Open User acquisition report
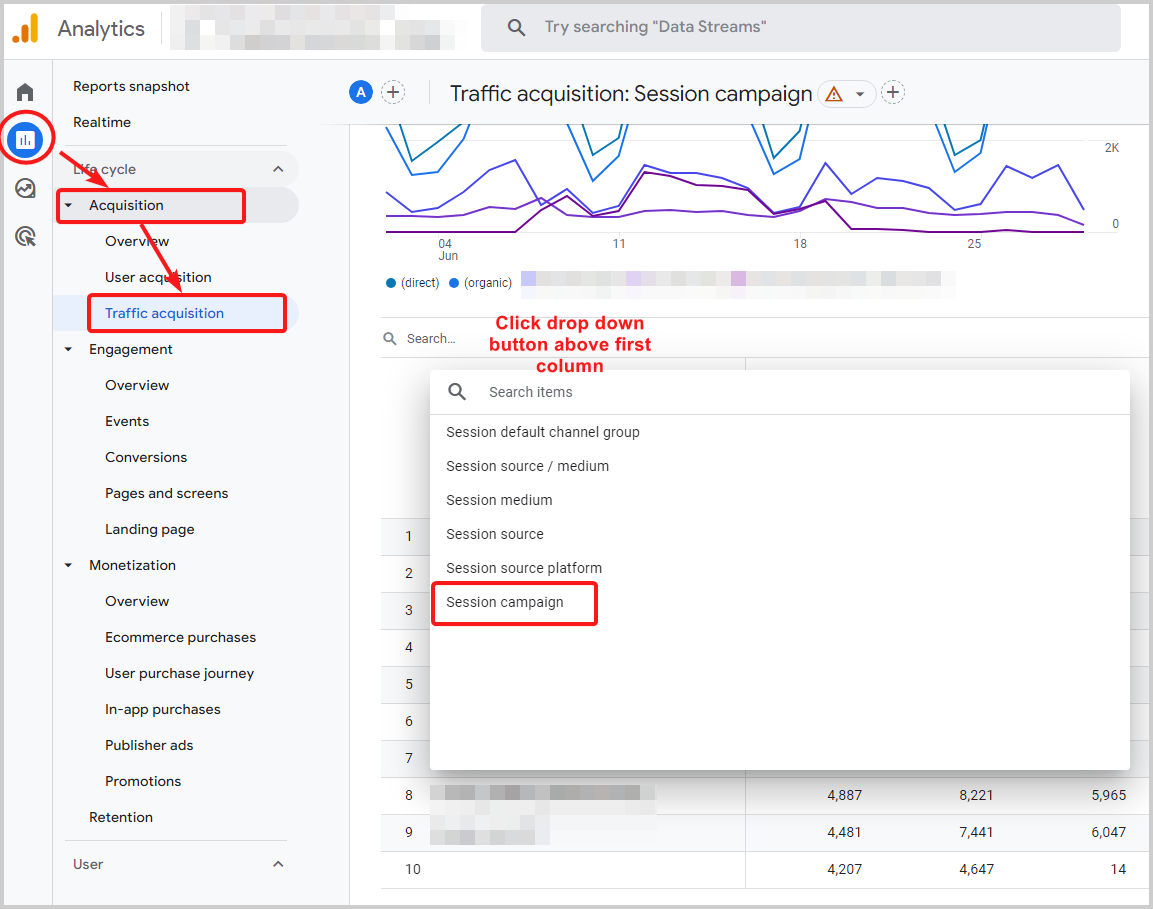 tap(158, 277)
